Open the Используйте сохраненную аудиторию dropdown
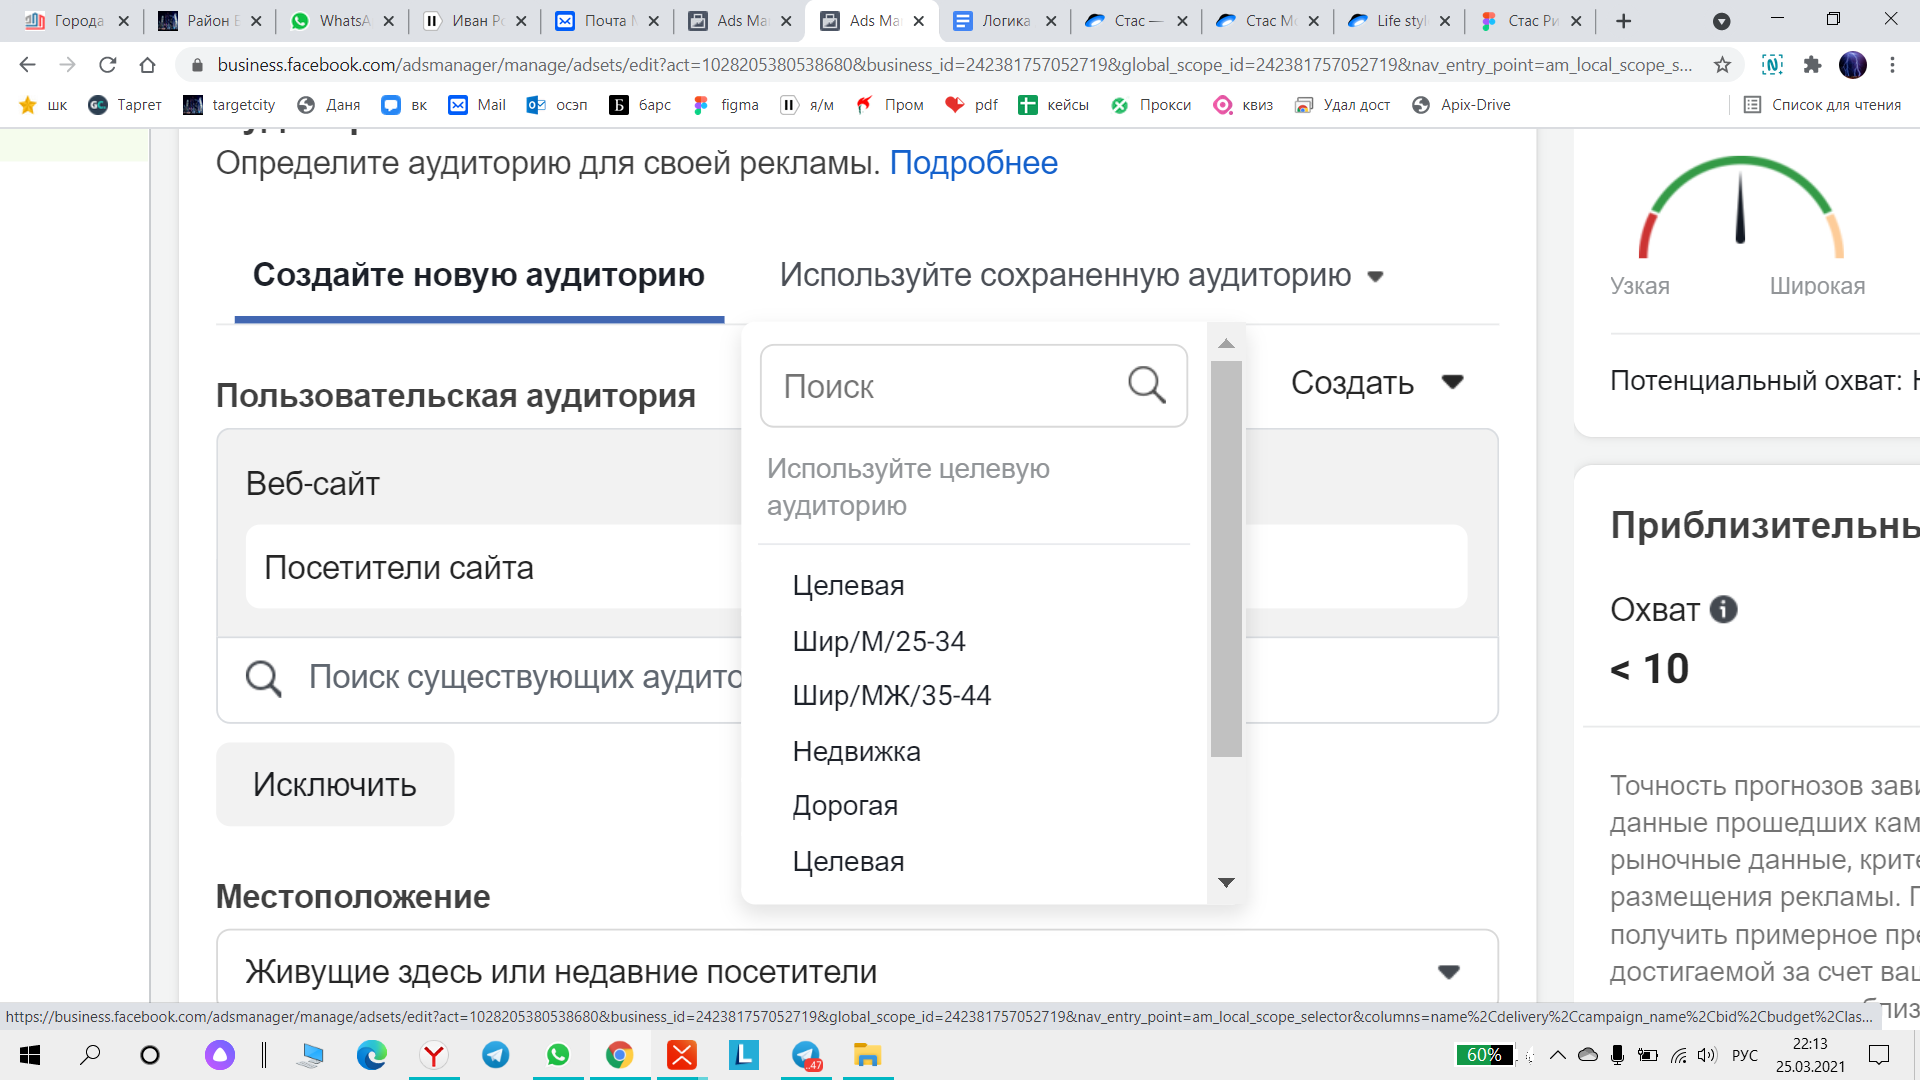The image size is (1920, 1080). coord(1082,275)
